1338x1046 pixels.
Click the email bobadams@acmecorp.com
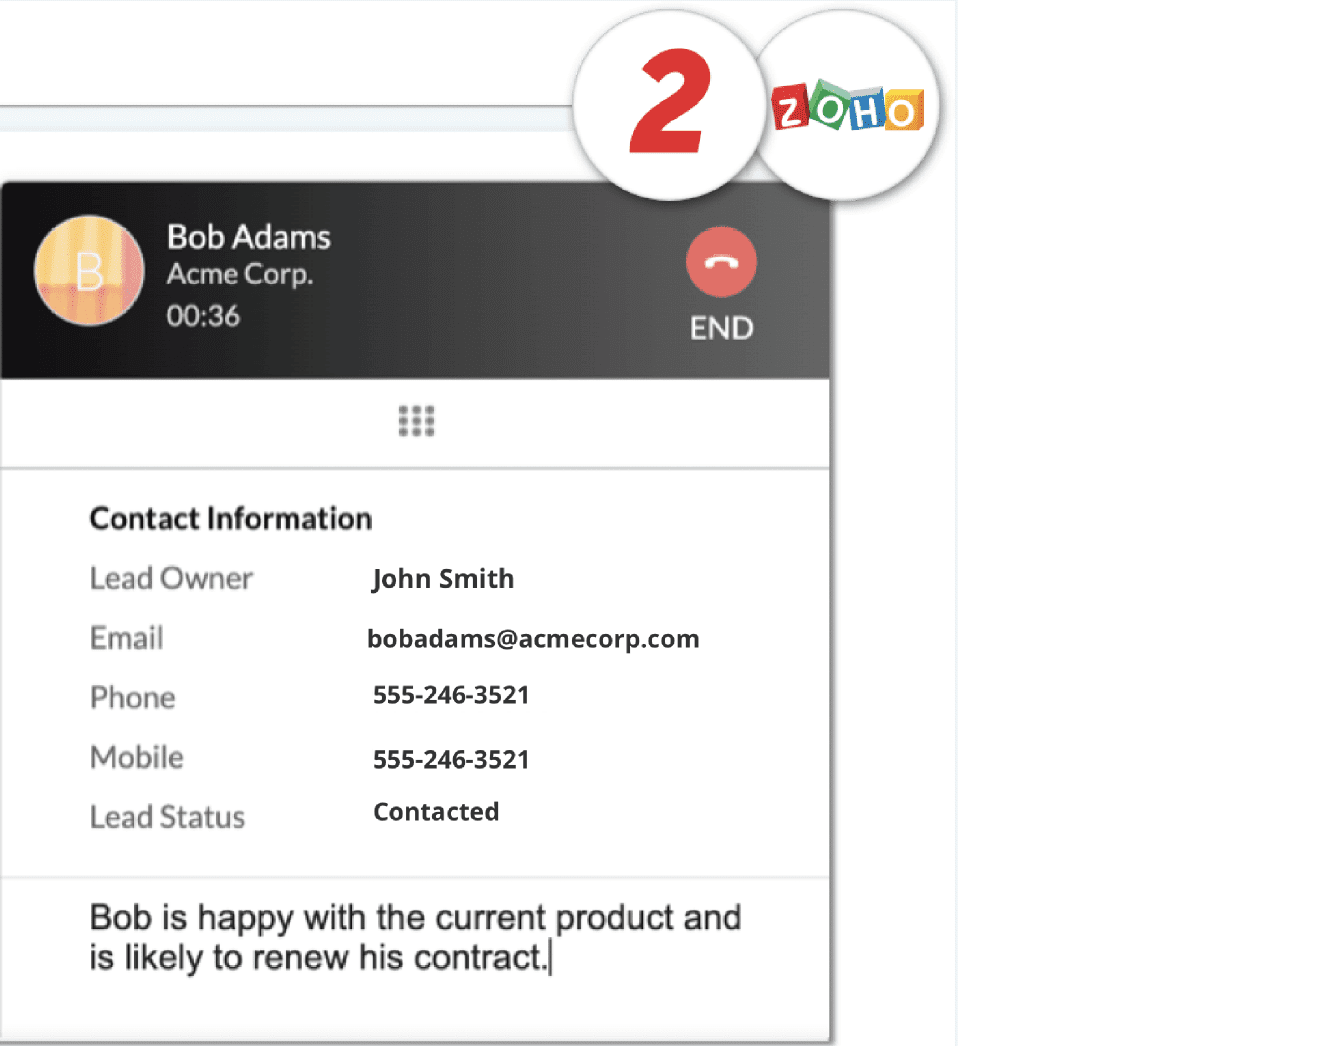[x=533, y=639]
